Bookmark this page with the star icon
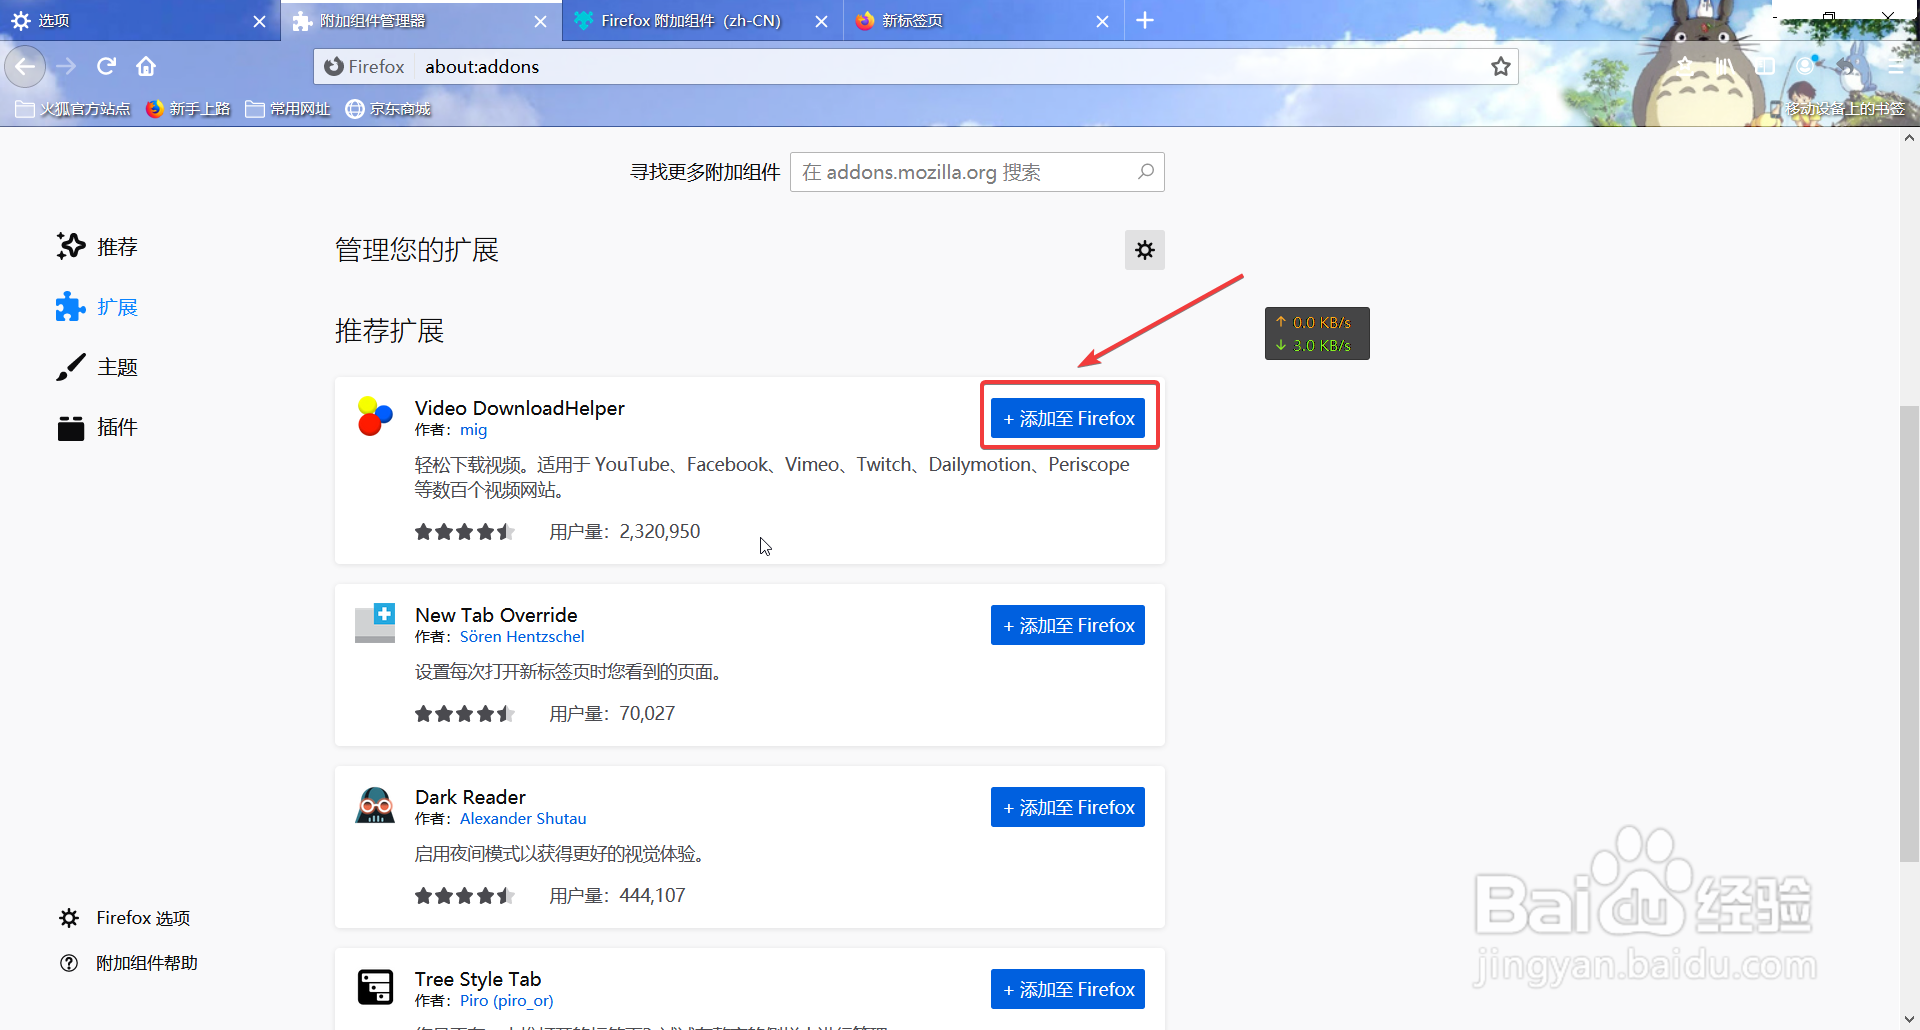The width and height of the screenshot is (1920, 1030). 1500,66
